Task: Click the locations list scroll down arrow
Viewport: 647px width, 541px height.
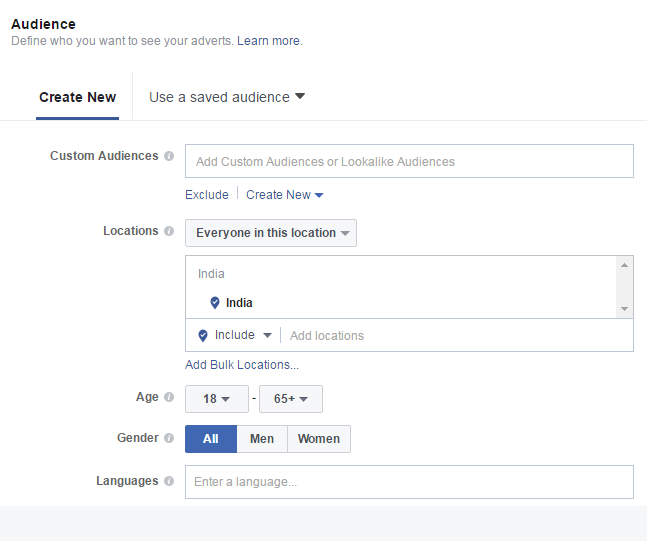Action: point(624,309)
